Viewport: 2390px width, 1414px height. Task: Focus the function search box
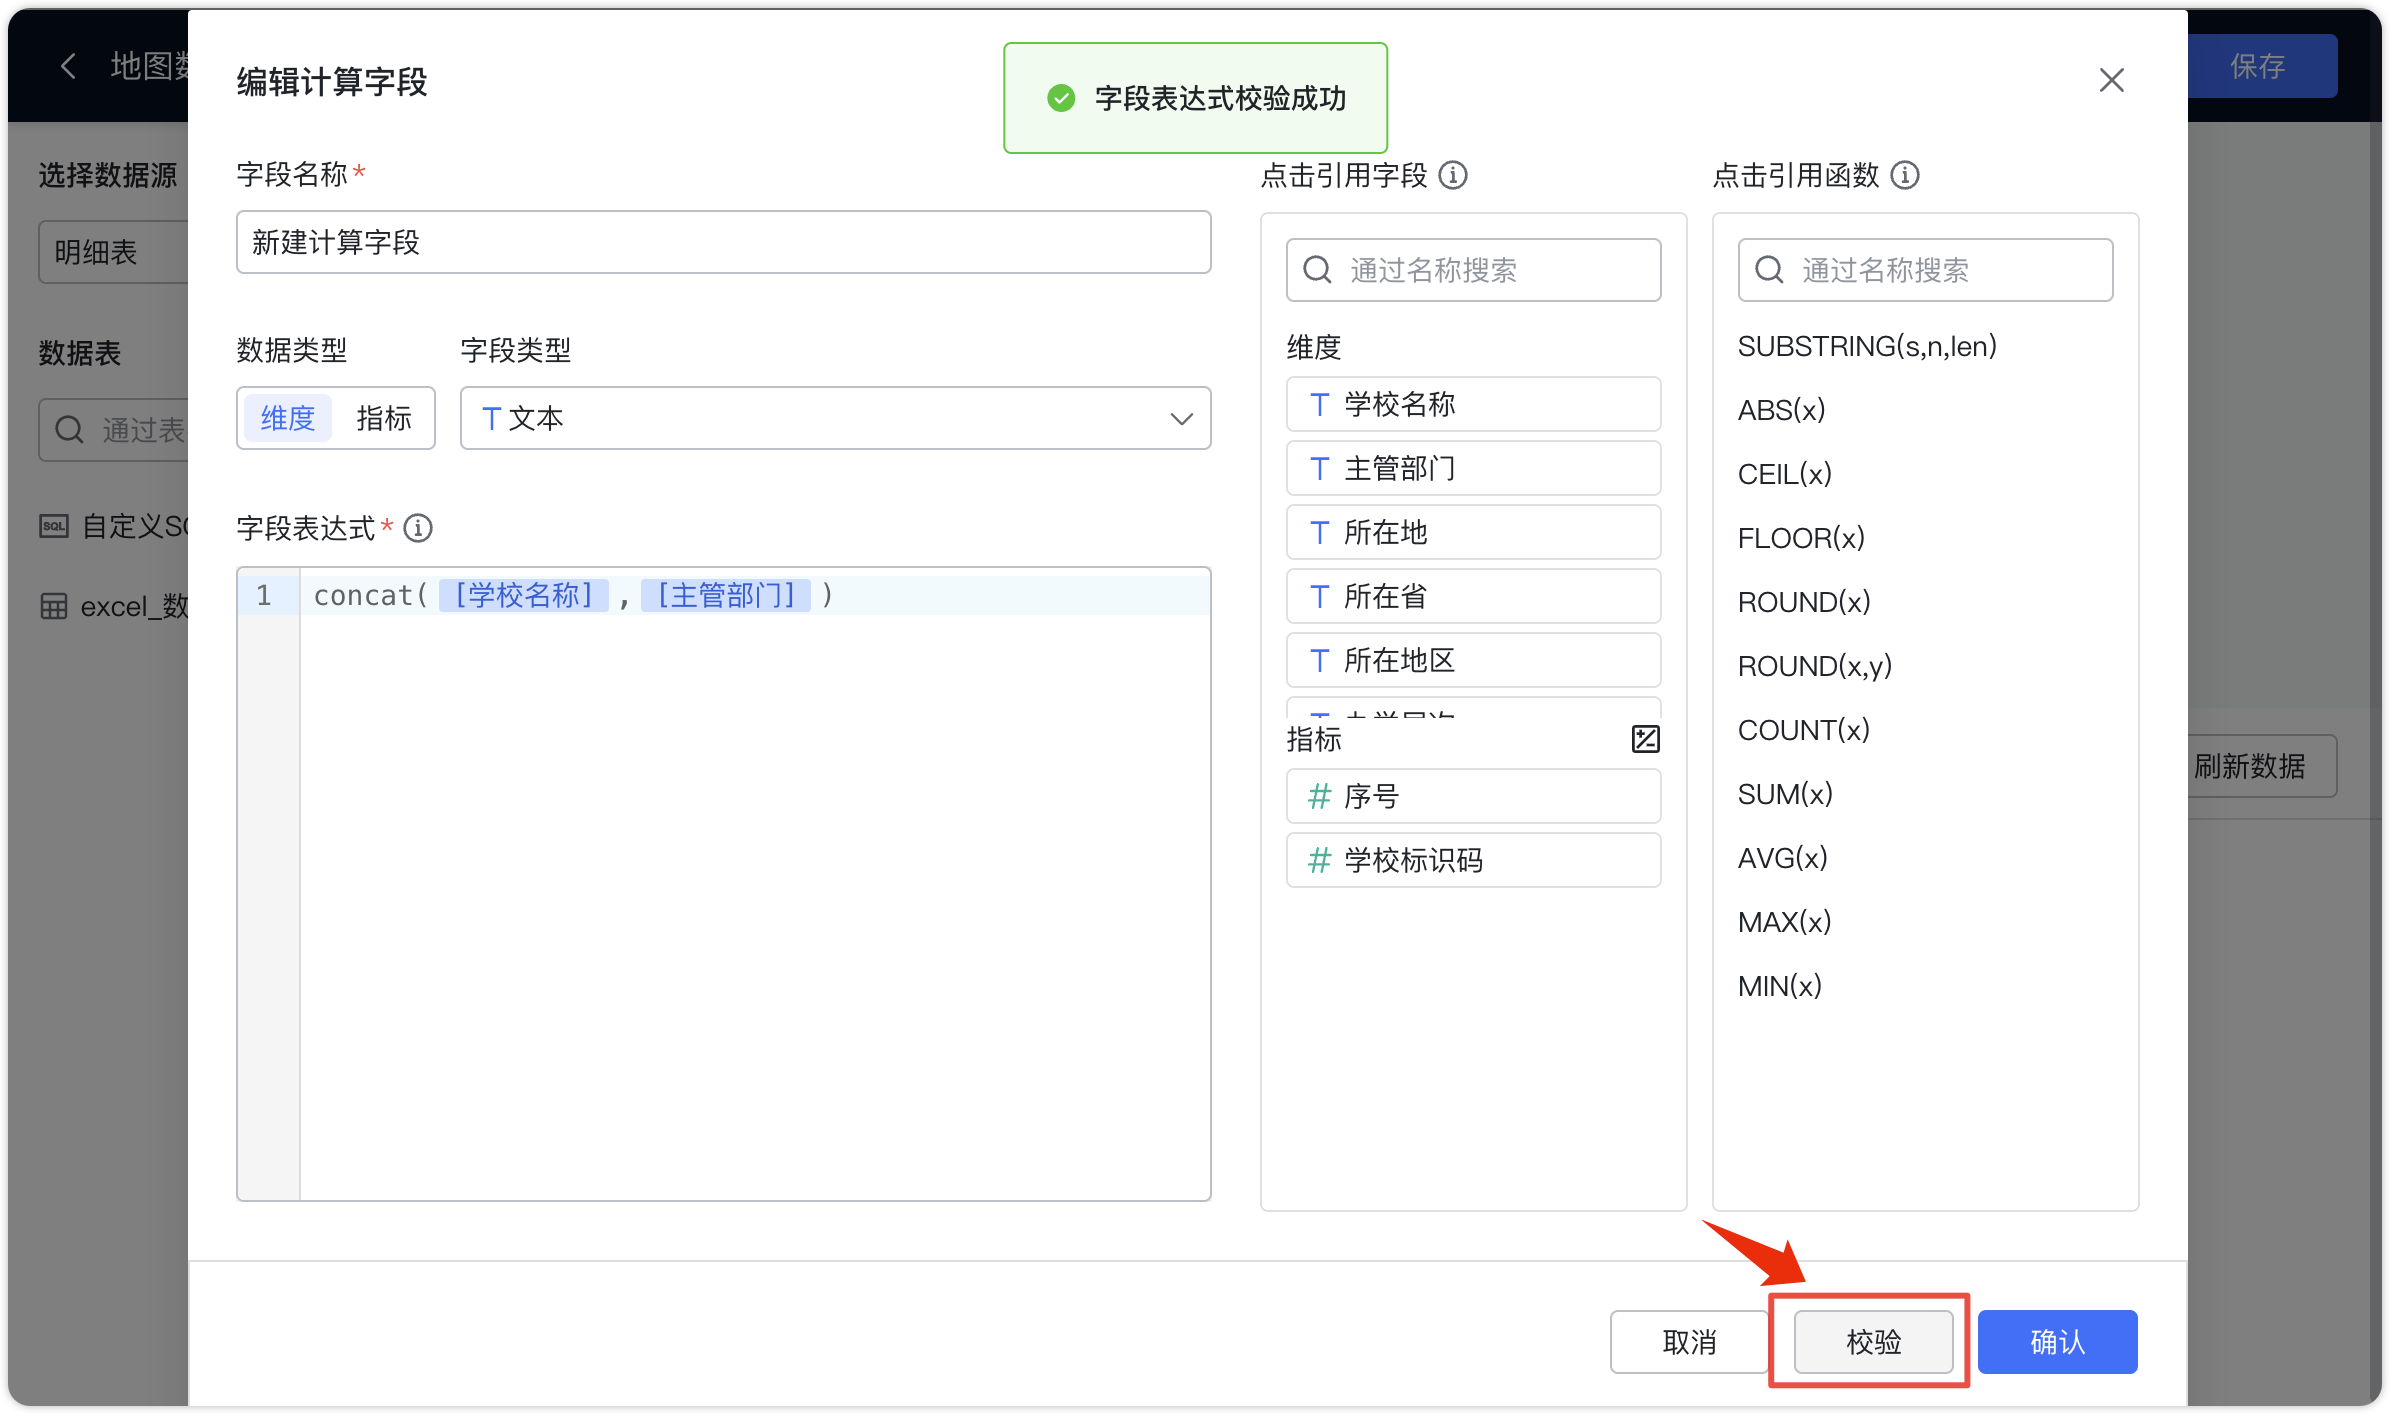point(1926,270)
